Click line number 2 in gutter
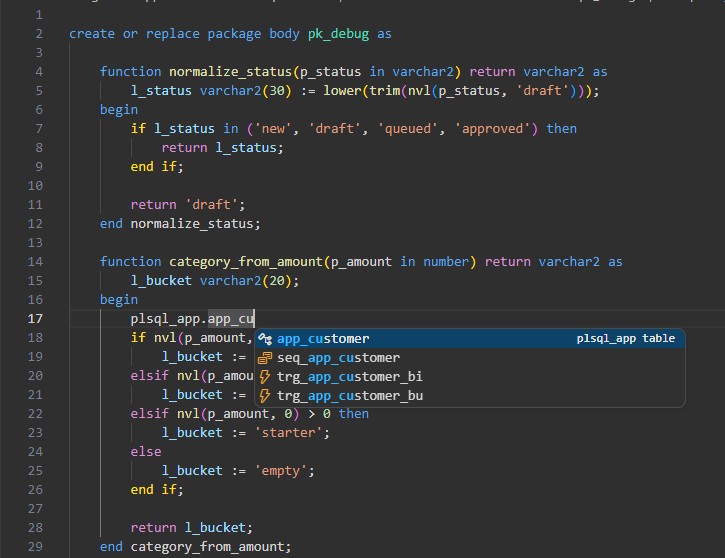 [x=39, y=34]
